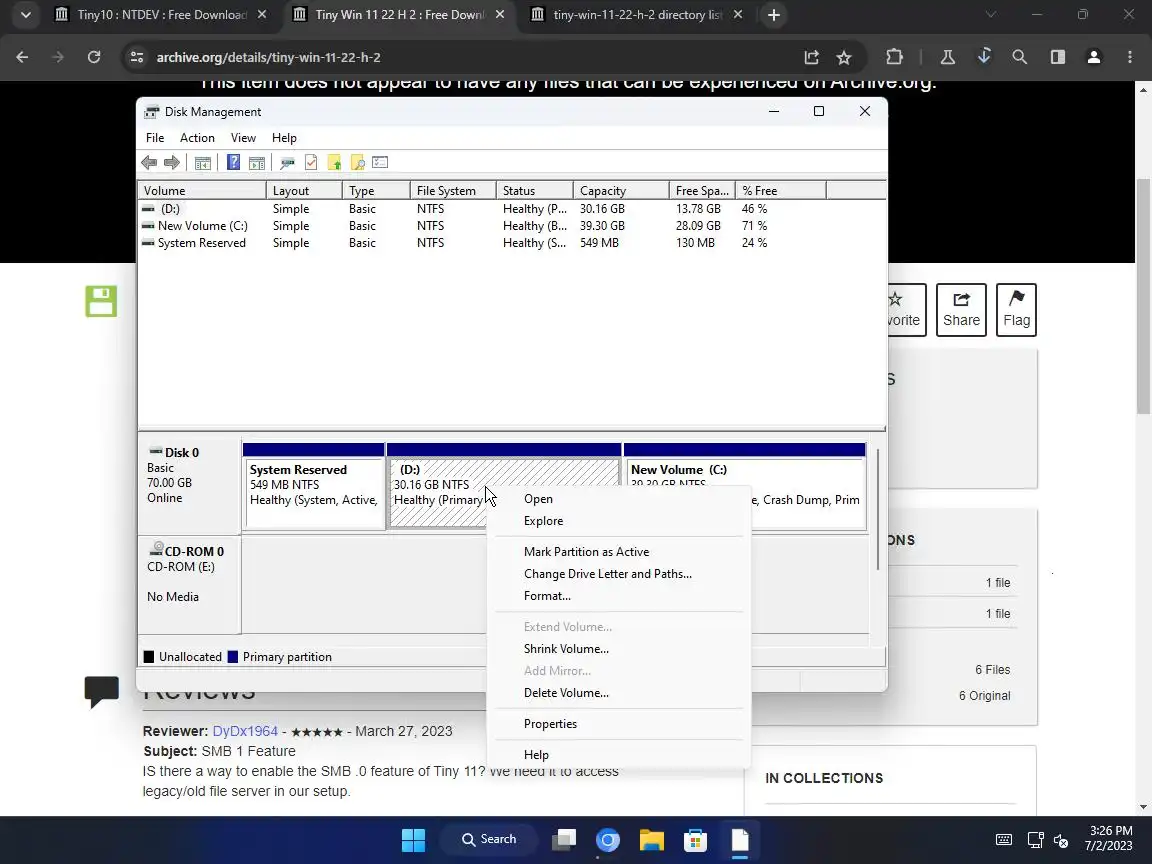Image resolution: width=1152 pixels, height=864 pixels.
Task: Select System Reserved row in volume list
Action: pyautogui.click(x=511, y=243)
